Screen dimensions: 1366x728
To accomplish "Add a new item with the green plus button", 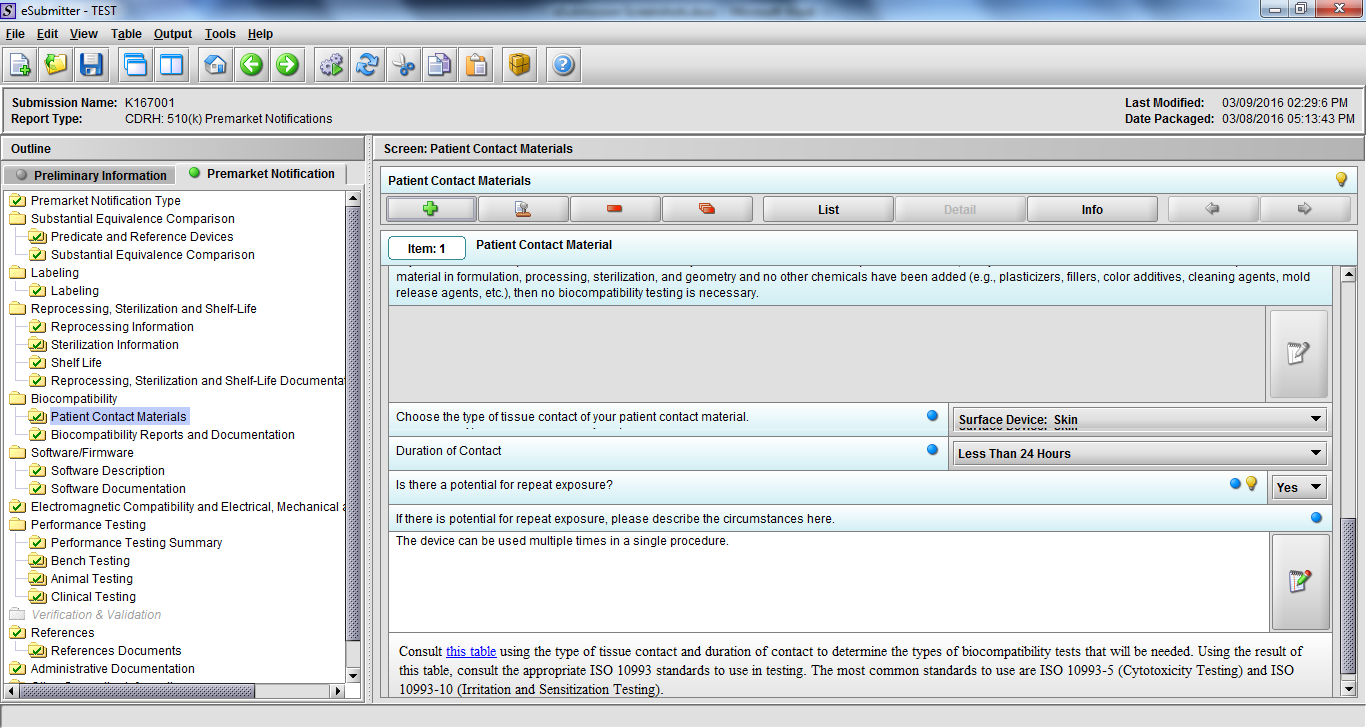I will [431, 209].
